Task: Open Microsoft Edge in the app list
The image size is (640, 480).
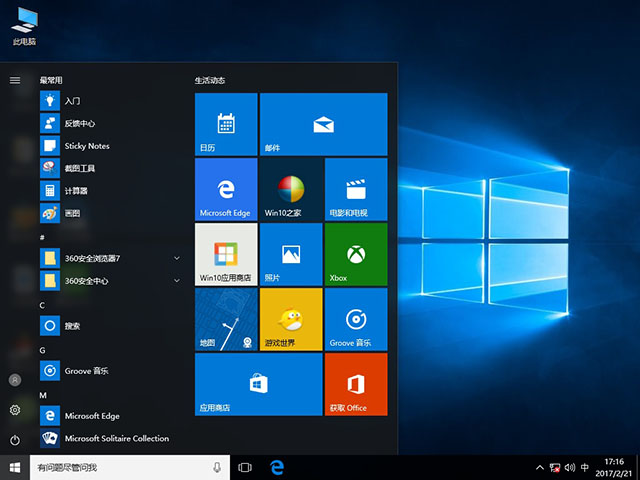Action: pyautogui.click(x=111, y=416)
